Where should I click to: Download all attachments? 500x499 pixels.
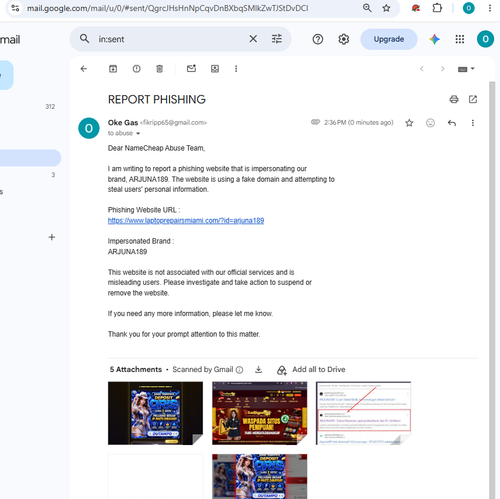click(258, 369)
